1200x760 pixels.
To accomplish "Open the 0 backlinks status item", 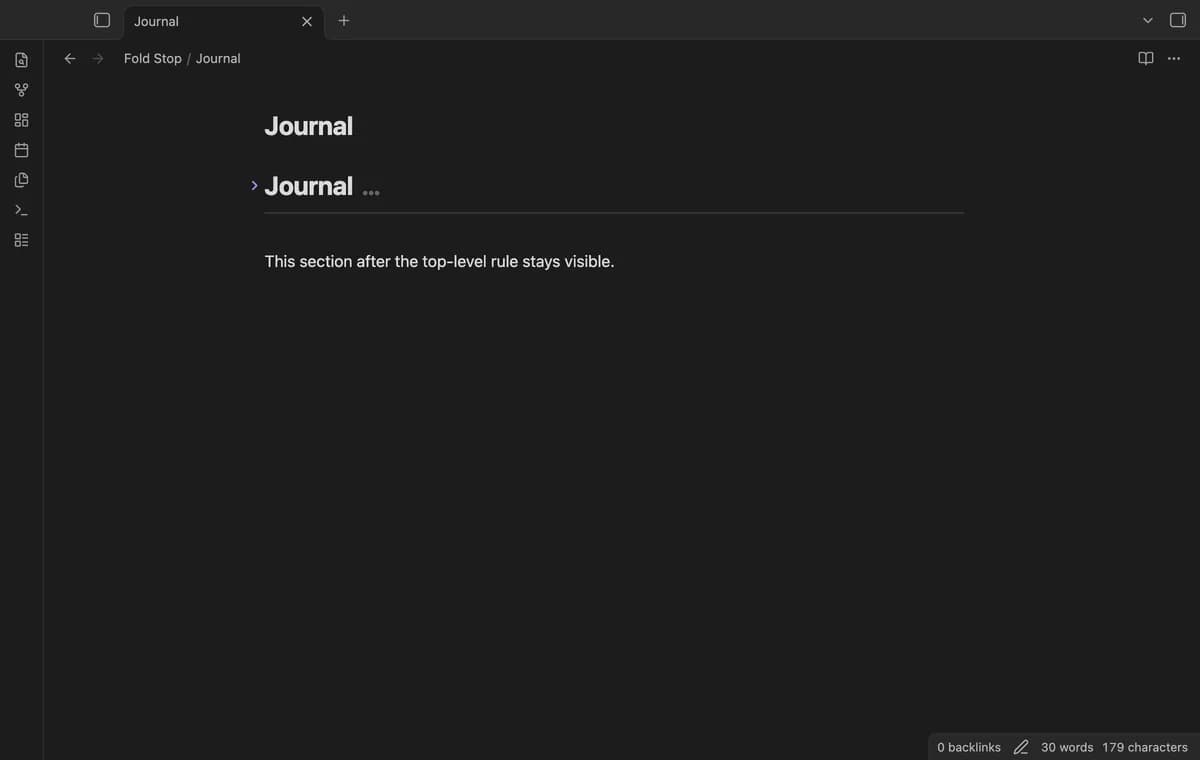I will tap(969, 747).
